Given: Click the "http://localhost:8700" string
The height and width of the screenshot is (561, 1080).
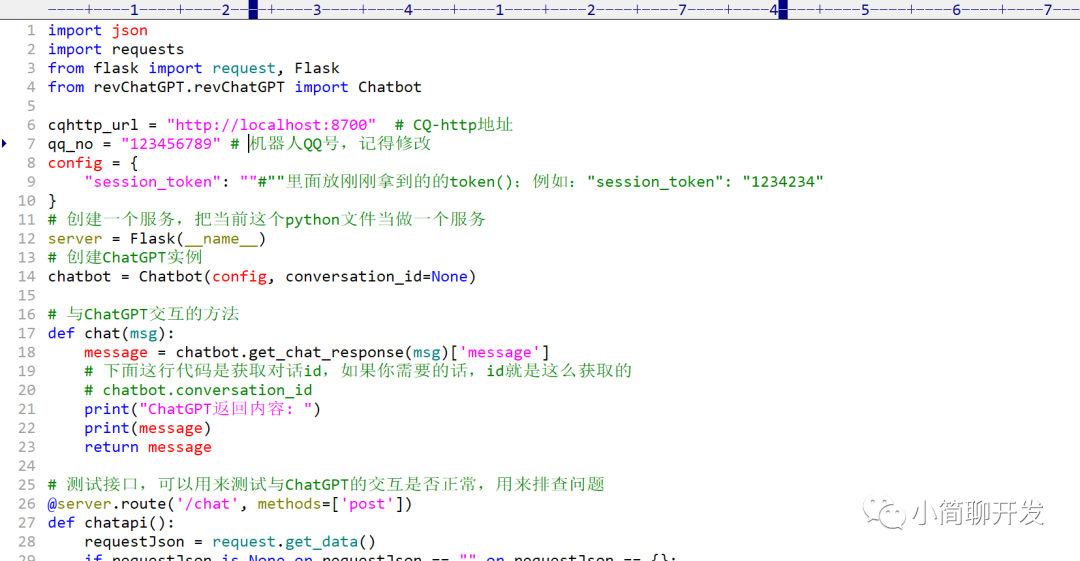Looking at the screenshot, I should tap(271, 125).
